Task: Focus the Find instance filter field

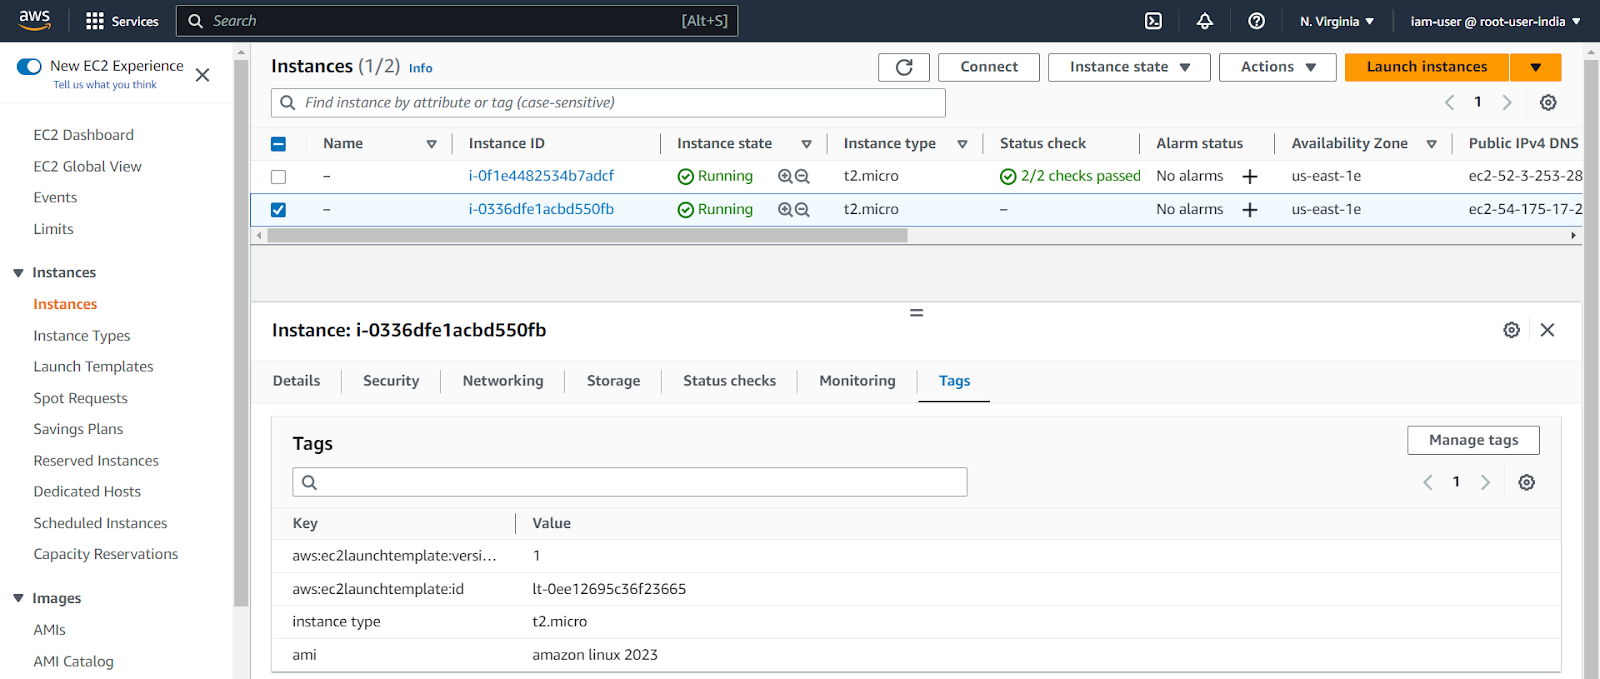Action: tap(608, 103)
